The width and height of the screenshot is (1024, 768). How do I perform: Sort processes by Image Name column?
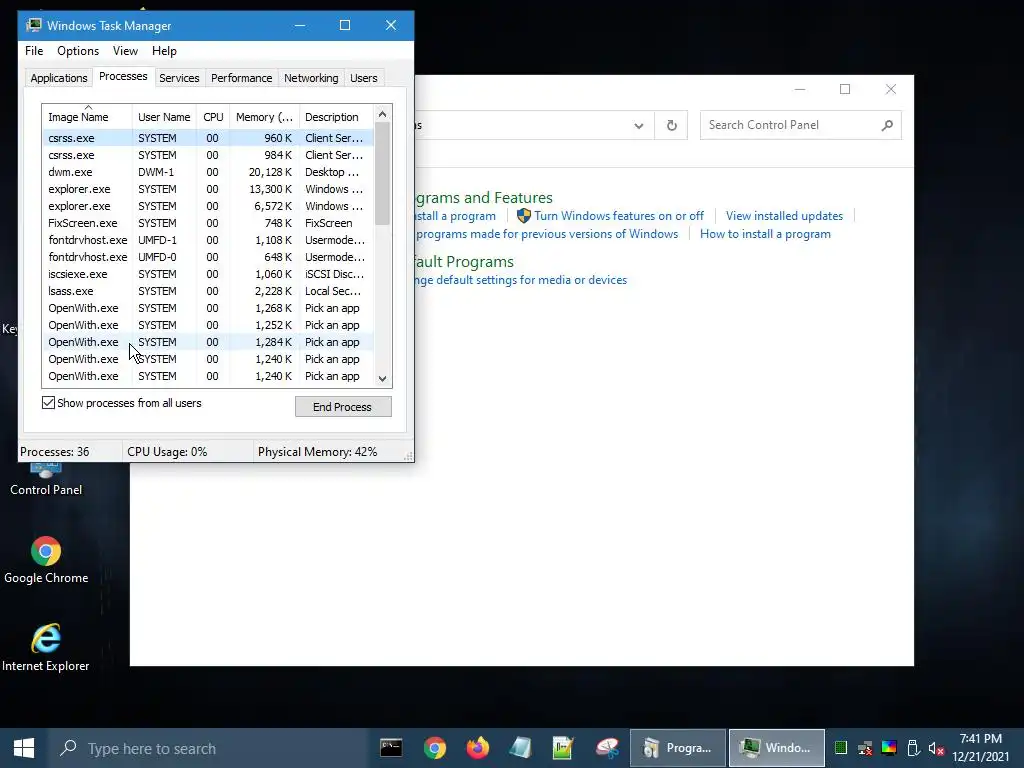point(88,117)
